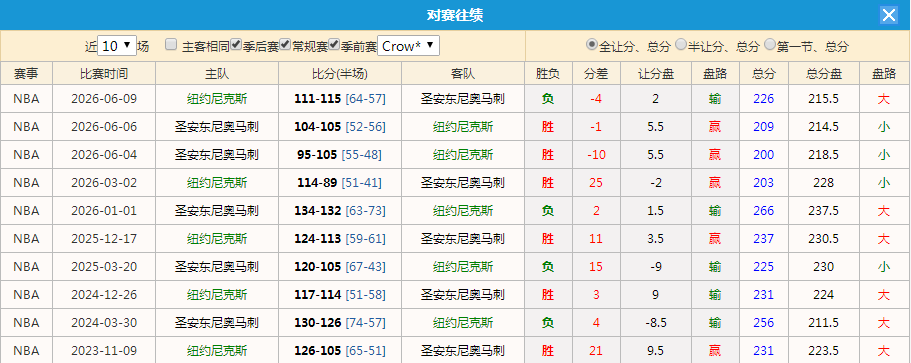Viewport: 911px width, 363px height.
Task: Click the 130-126 score
Action: (317, 322)
